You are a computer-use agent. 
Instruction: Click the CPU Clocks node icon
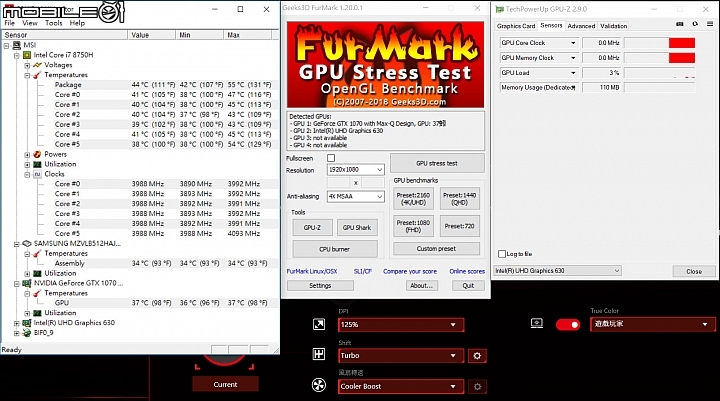(x=37, y=174)
